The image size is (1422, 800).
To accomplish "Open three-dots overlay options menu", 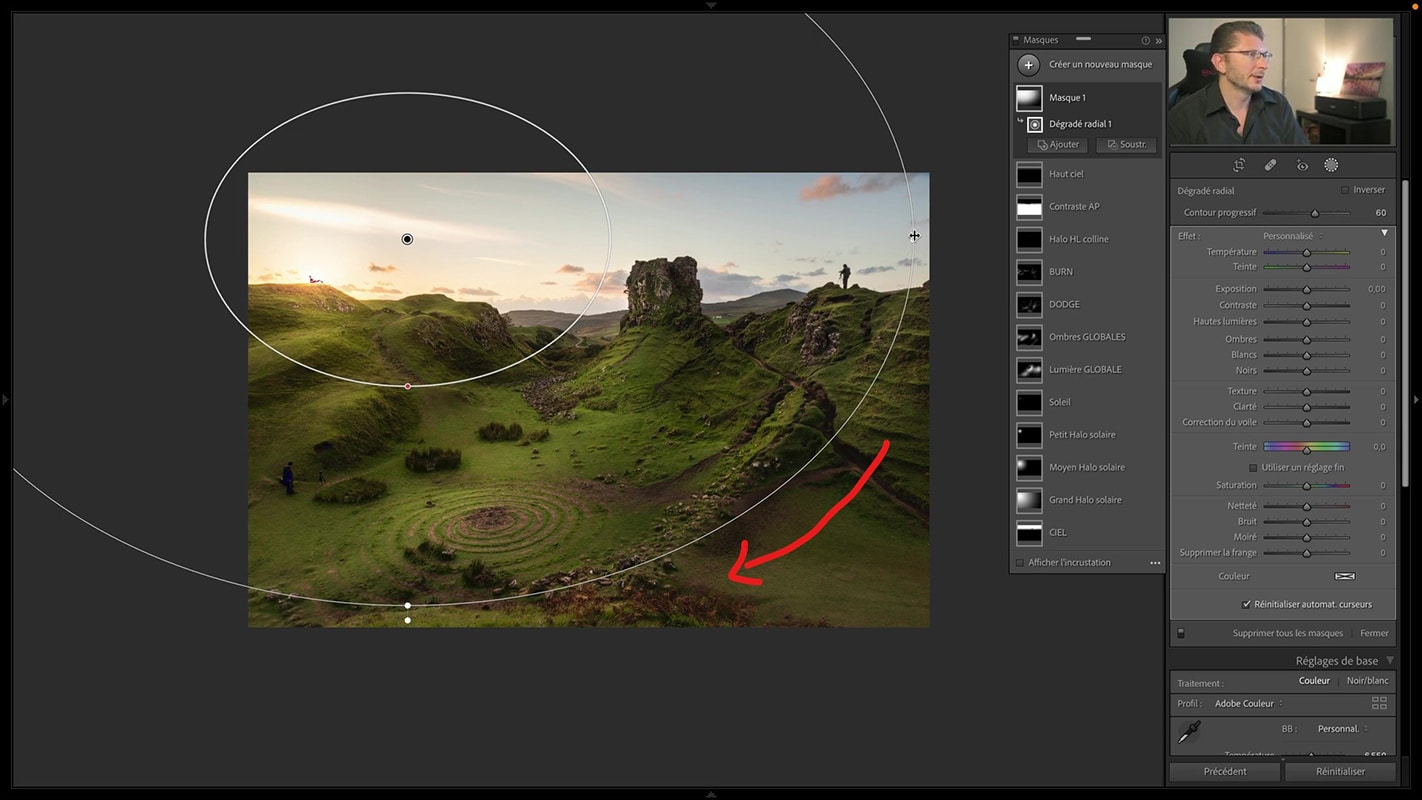I will click(1155, 563).
